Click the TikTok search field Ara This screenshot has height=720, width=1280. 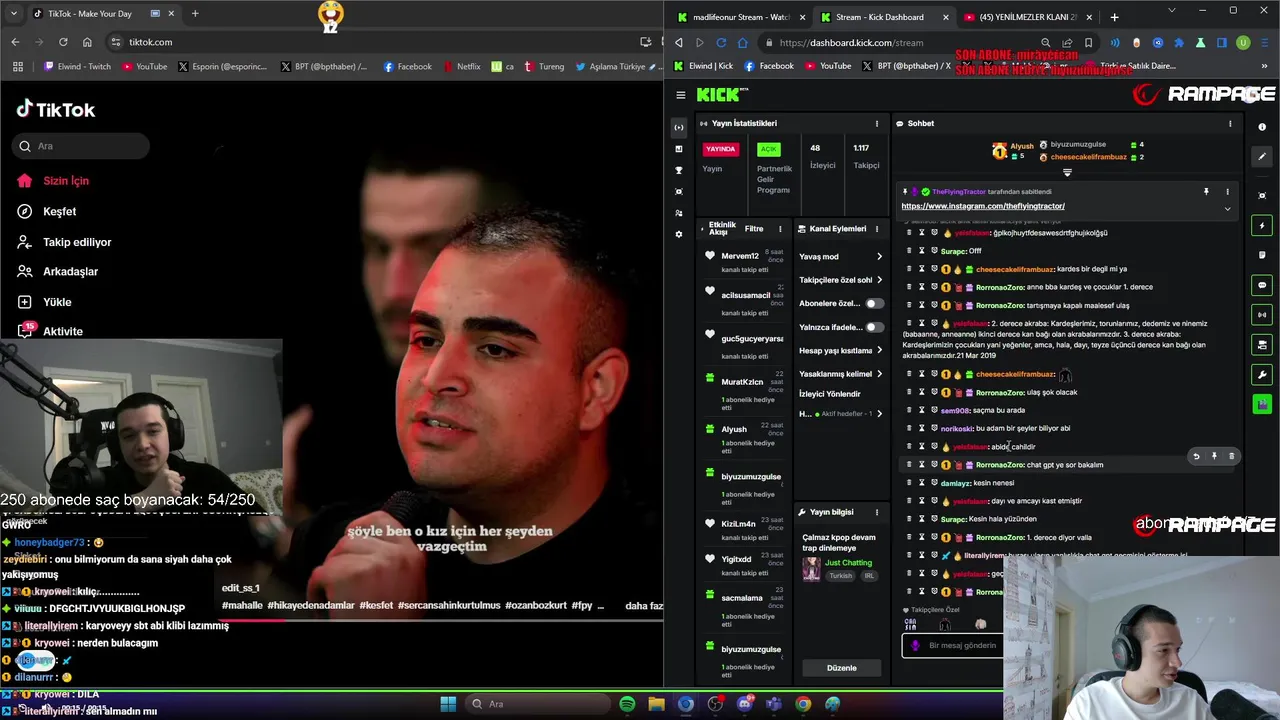[82, 146]
